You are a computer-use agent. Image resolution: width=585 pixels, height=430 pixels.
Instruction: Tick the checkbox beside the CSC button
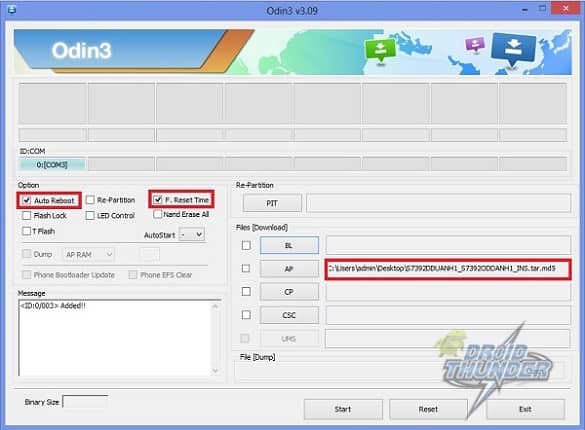[x=246, y=315]
